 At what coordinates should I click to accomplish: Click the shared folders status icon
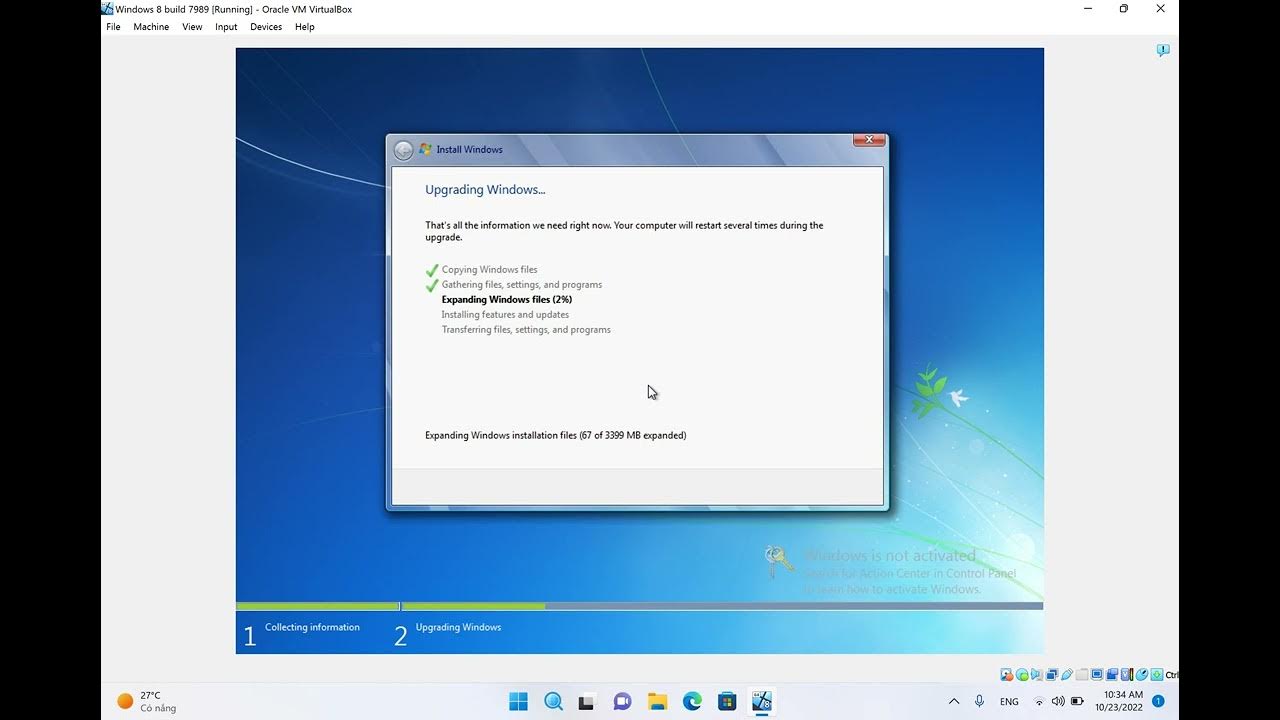coord(1082,675)
